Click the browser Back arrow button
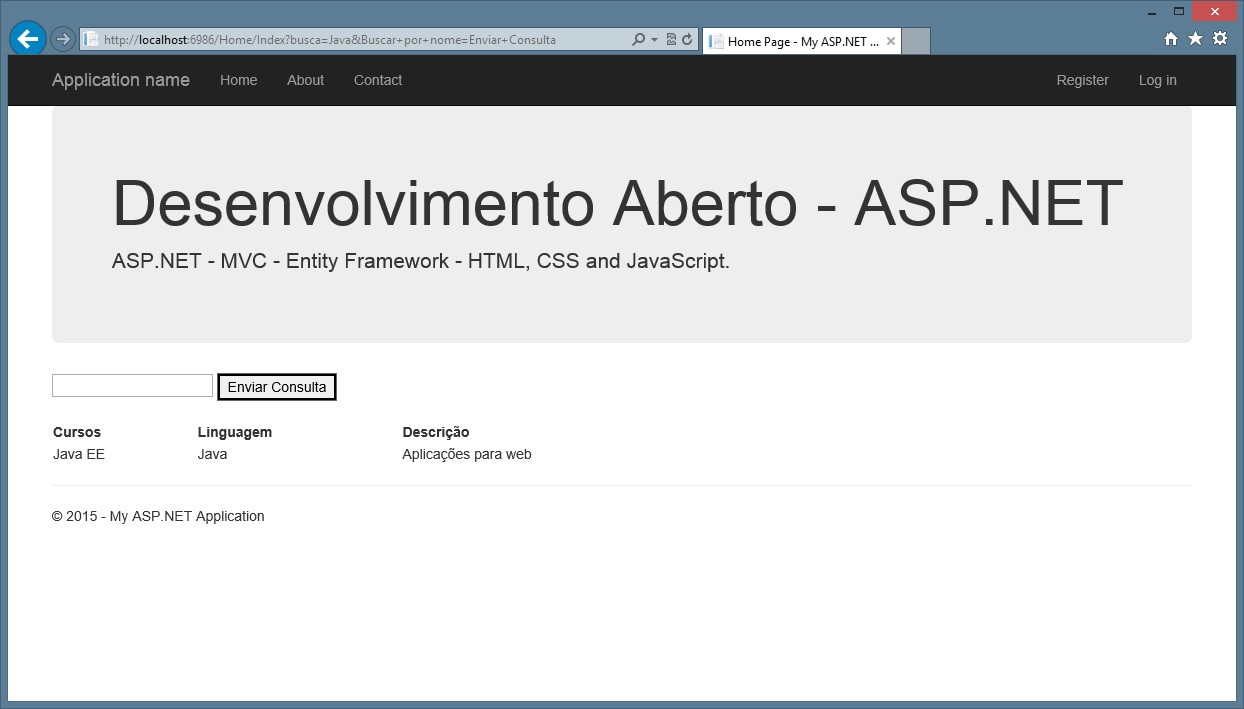This screenshot has height=709, width=1244. click(x=28, y=39)
